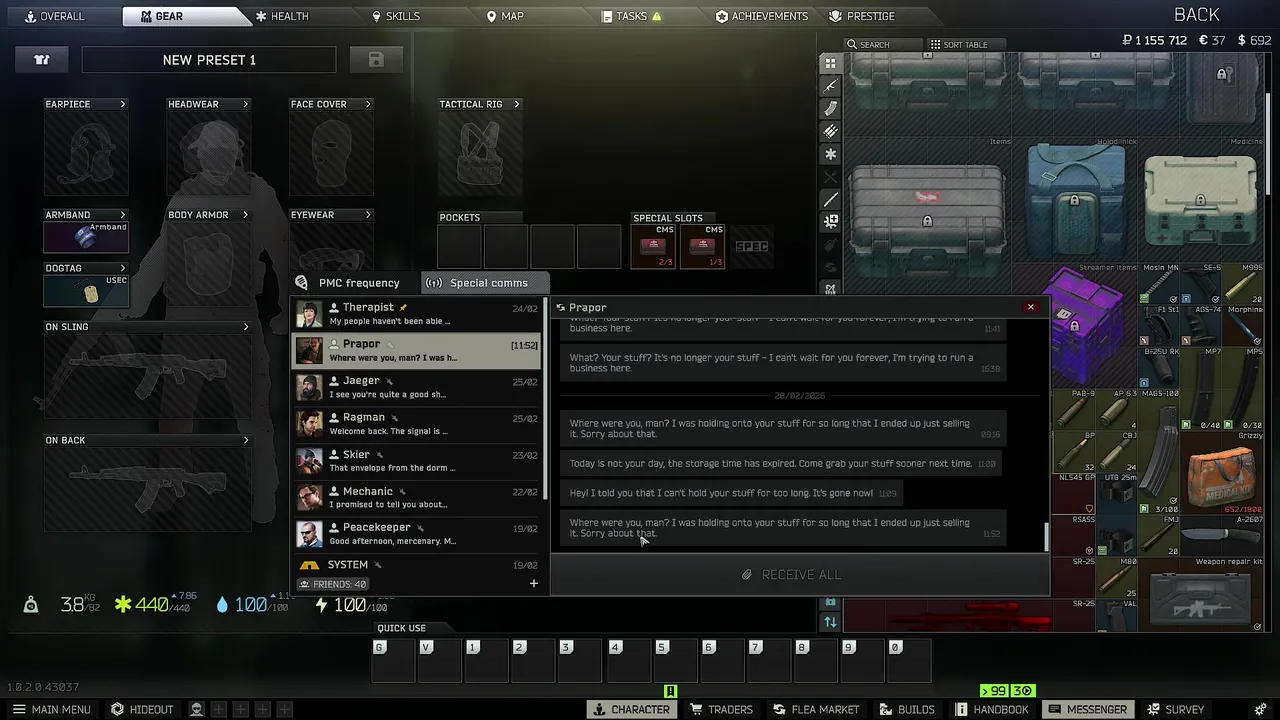
Task: Toggle pin on Peacekeeper dialogue
Action: click(420, 528)
